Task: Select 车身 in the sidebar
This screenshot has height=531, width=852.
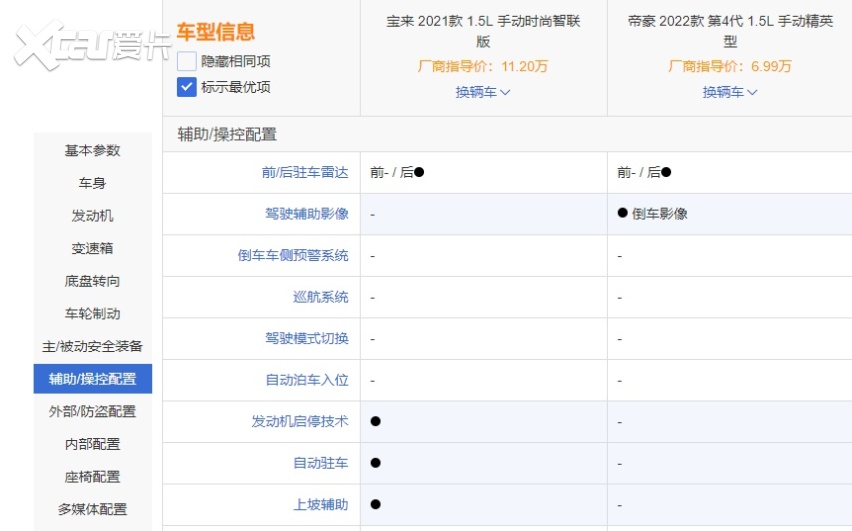Action: [92, 183]
